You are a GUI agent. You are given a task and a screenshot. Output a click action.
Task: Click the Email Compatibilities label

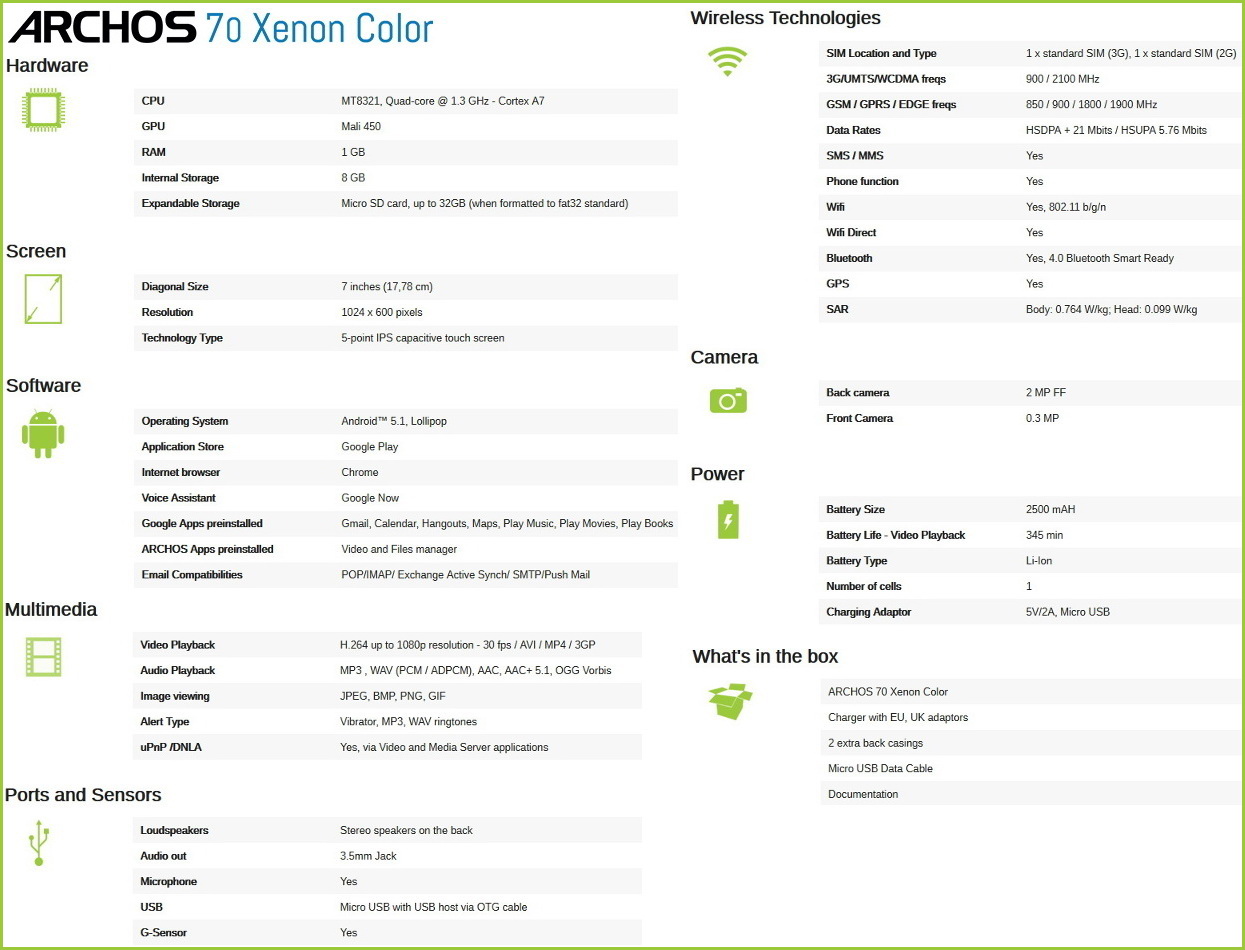coord(192,575)
